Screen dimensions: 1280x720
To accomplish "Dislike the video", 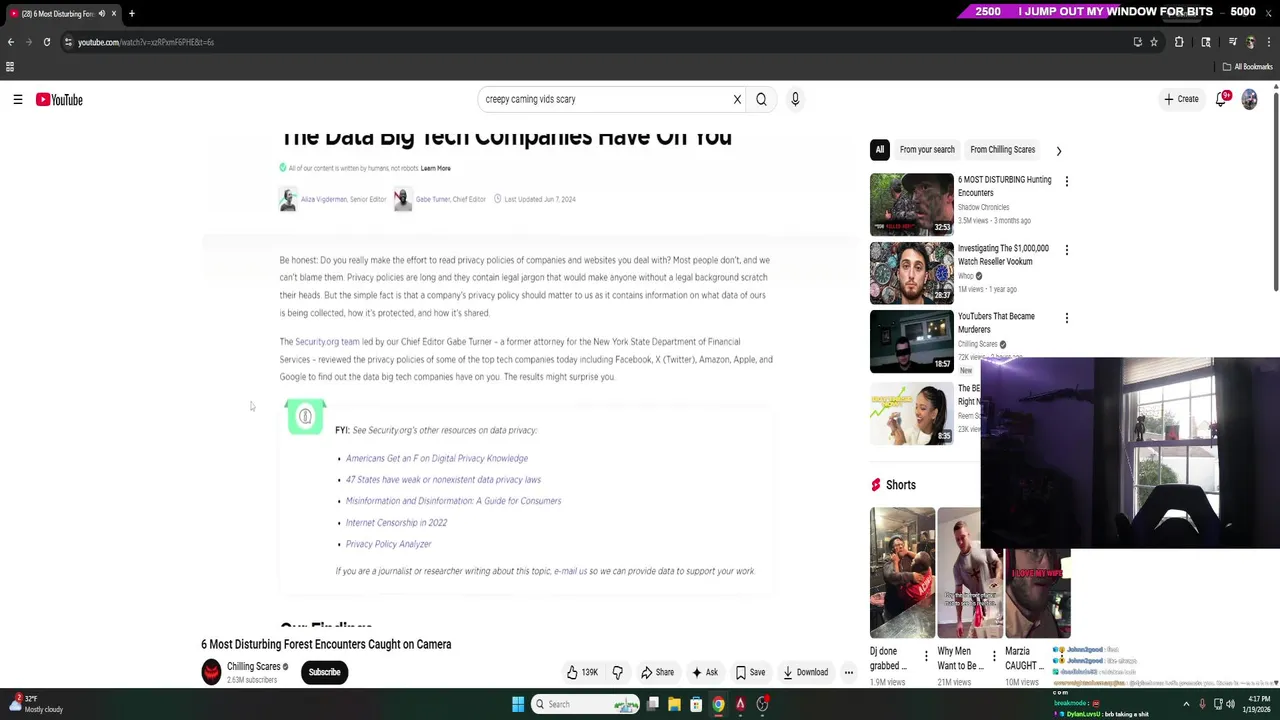I will click(x=617, y=673).
